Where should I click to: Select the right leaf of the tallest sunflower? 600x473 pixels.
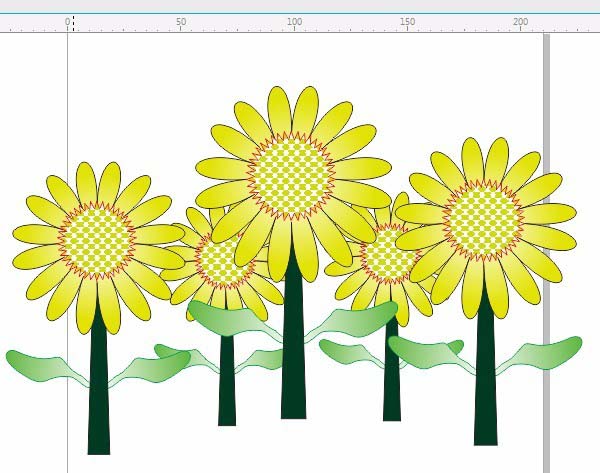351,321
